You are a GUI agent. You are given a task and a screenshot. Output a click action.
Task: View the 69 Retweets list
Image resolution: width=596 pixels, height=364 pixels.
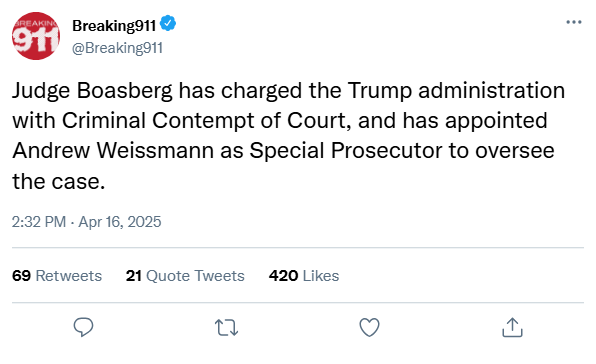click(57, 275)
